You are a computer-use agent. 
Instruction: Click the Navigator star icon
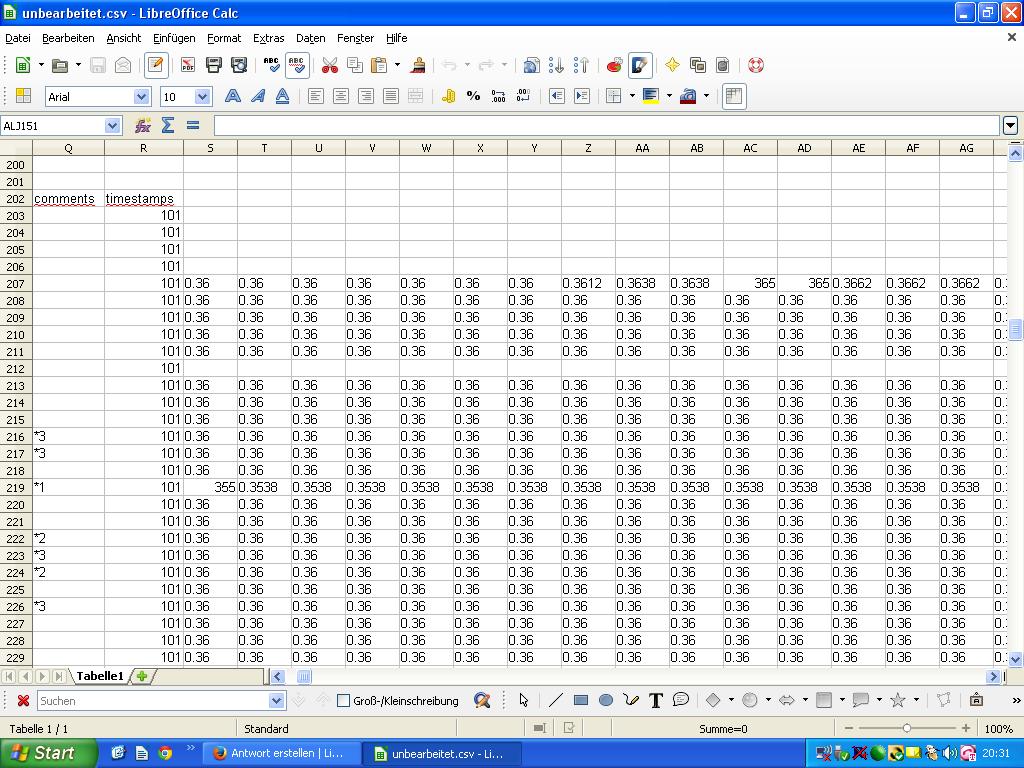point(672,65)
